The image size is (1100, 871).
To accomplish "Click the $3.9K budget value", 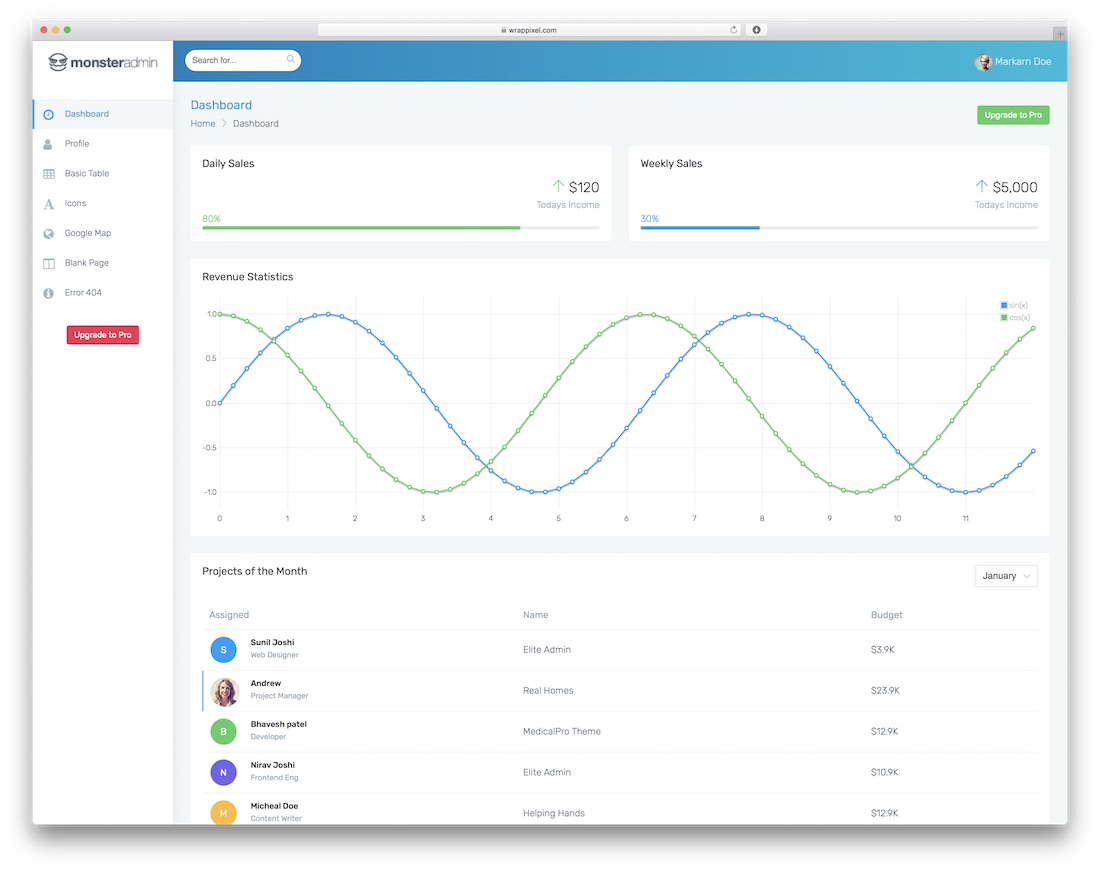I will [883, 650].
